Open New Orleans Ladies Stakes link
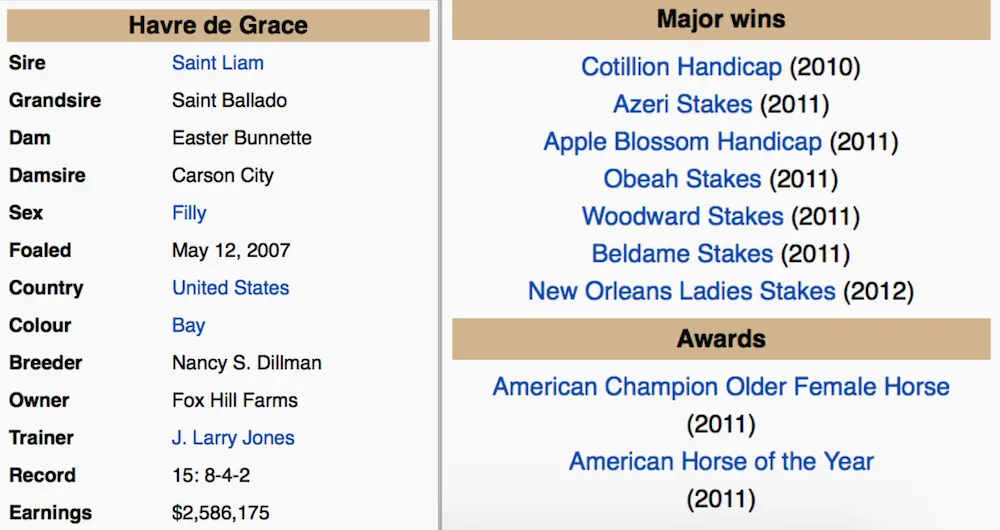This screenshot has height=530, width=1000. click(x=681, y=292)
